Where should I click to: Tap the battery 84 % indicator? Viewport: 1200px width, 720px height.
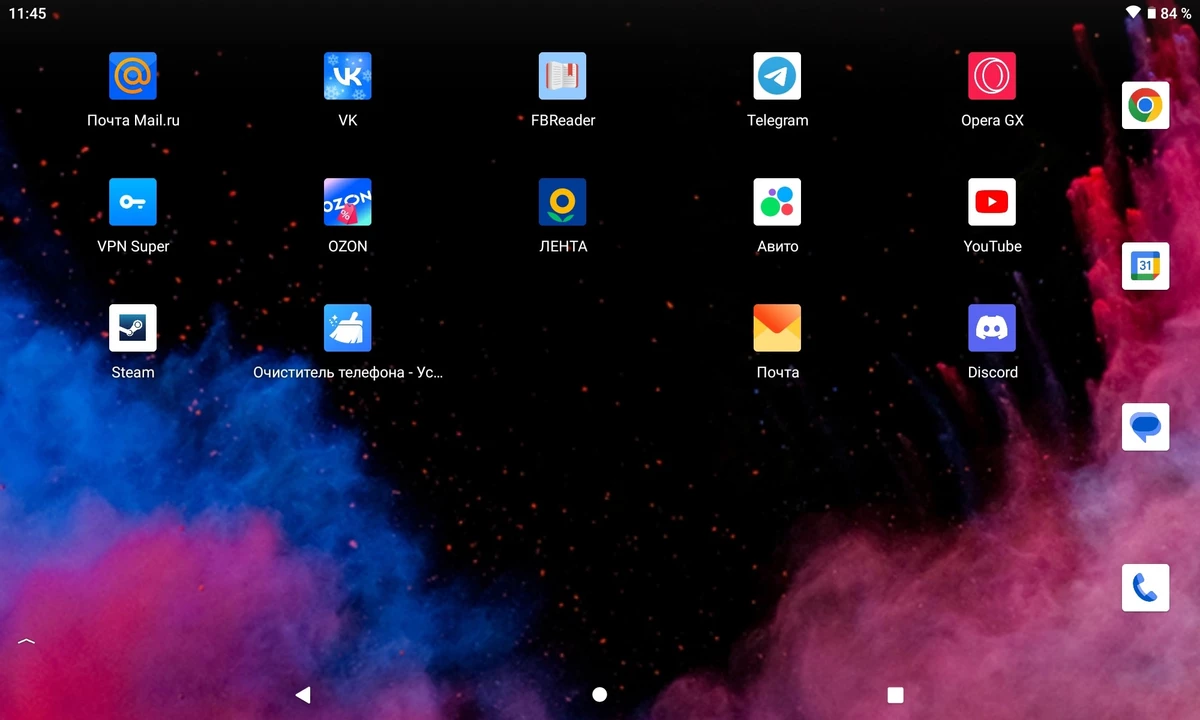(1169, 13)
